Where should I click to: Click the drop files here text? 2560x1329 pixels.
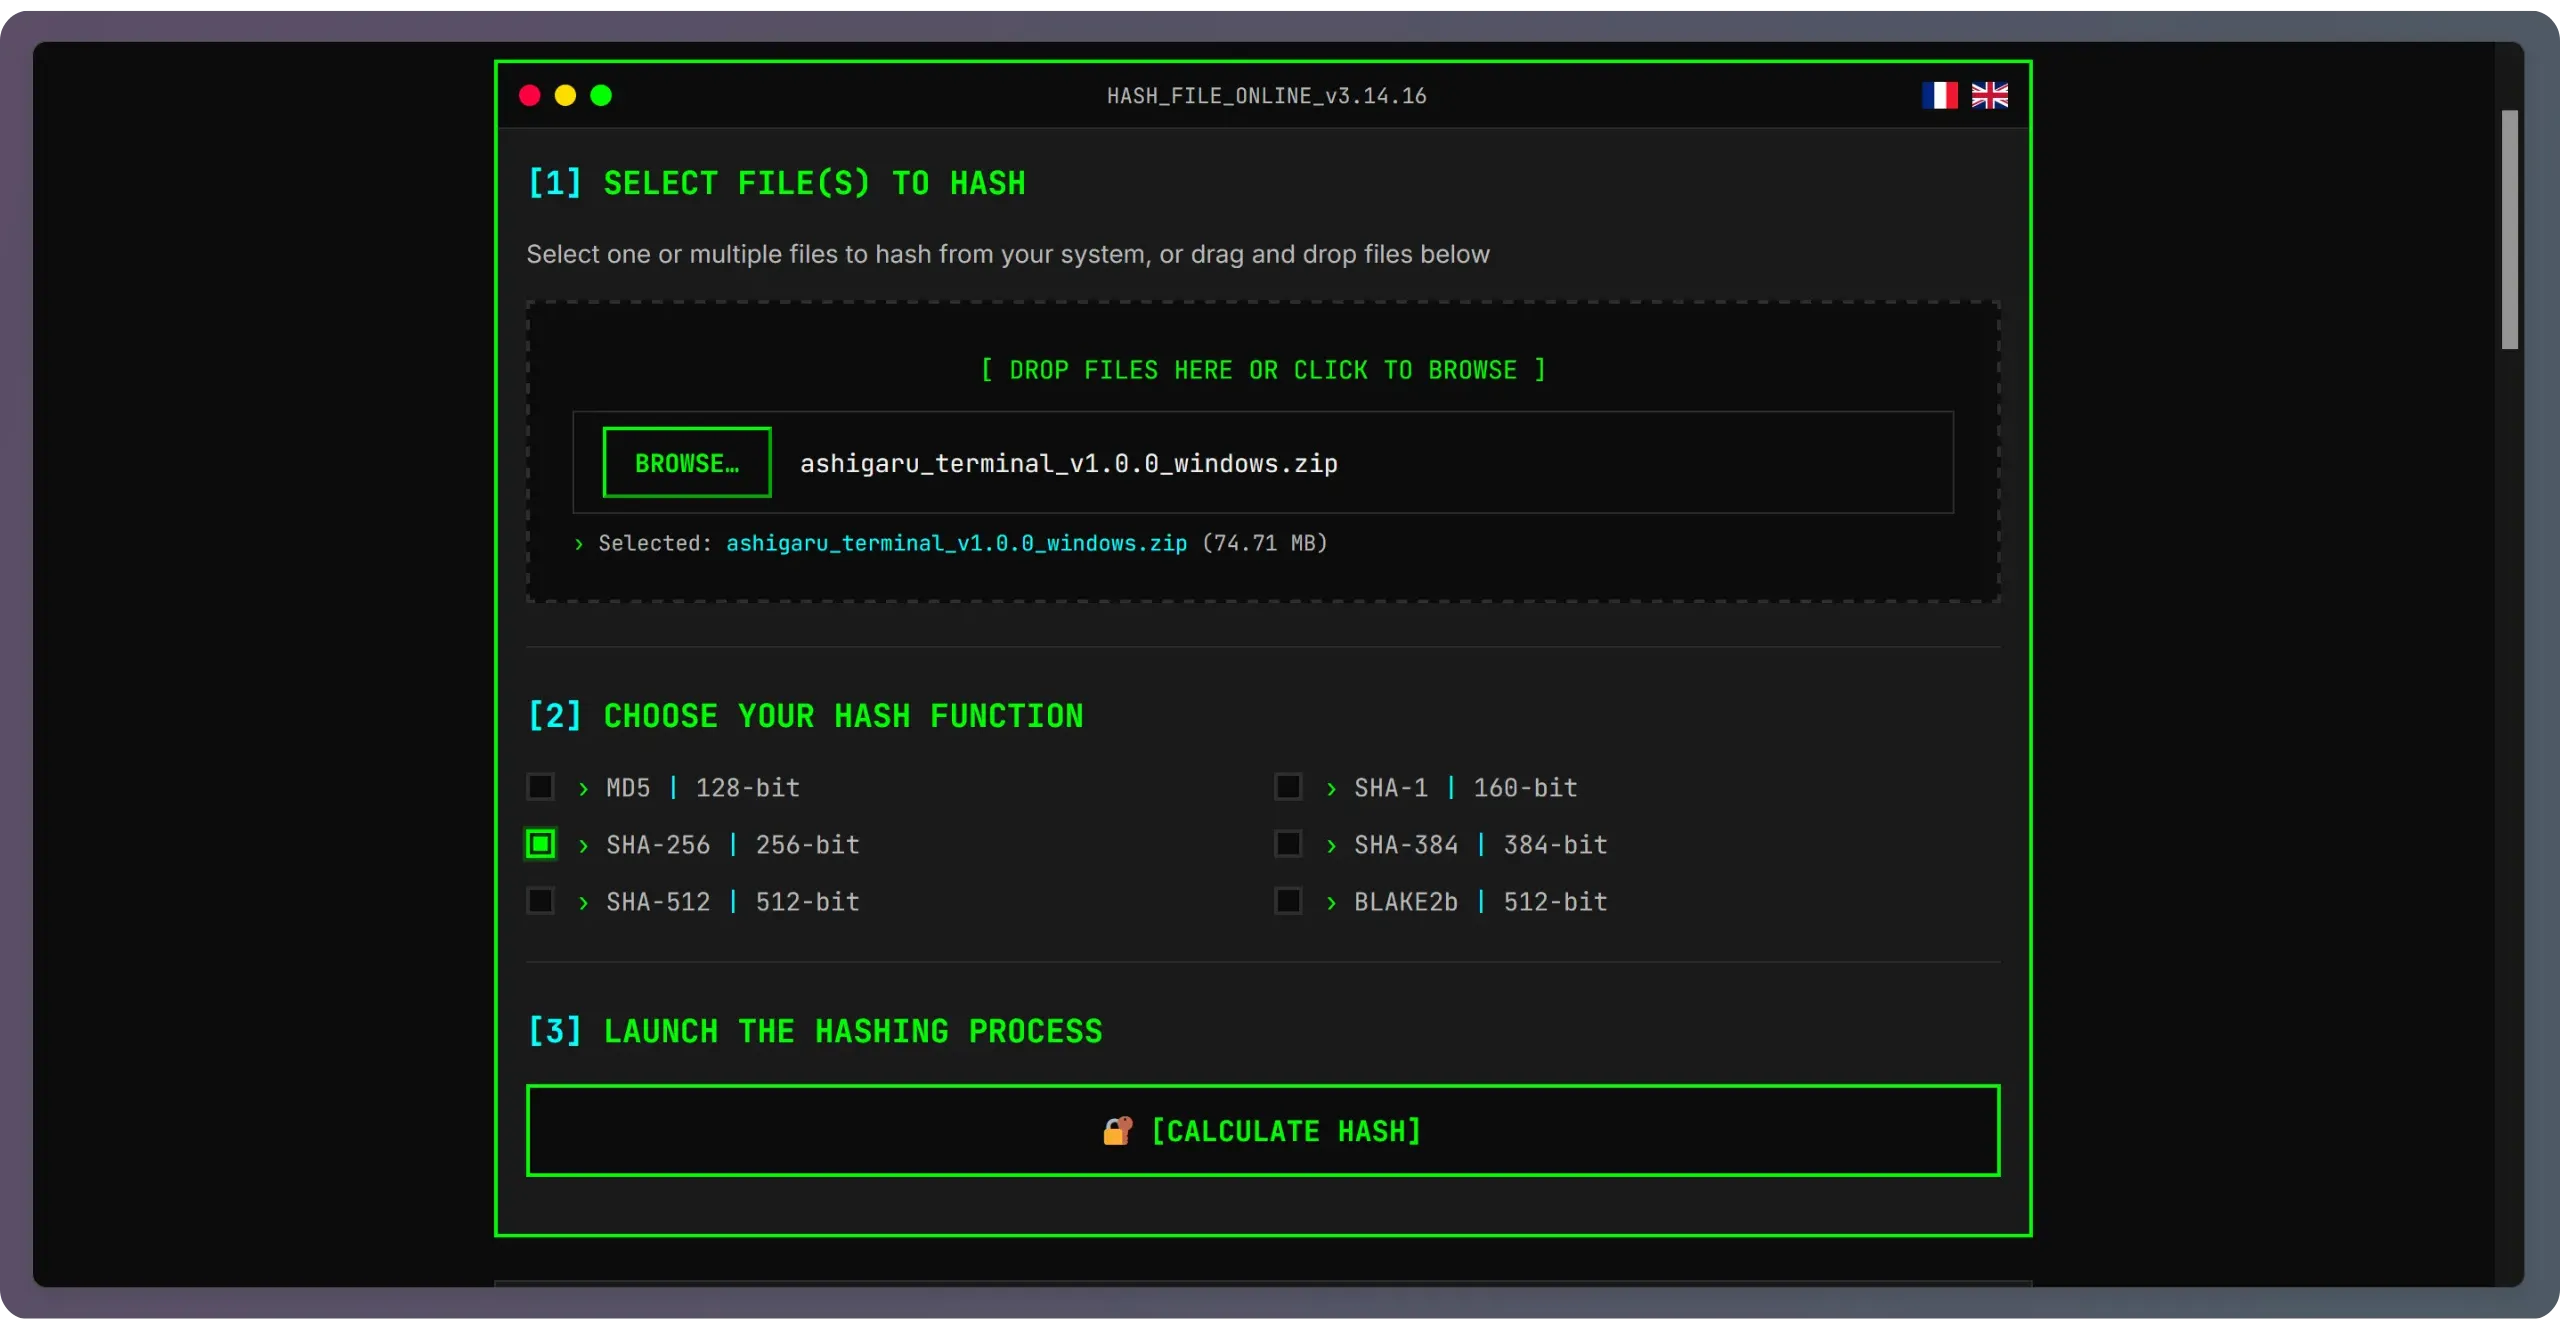pos(1262,370)
